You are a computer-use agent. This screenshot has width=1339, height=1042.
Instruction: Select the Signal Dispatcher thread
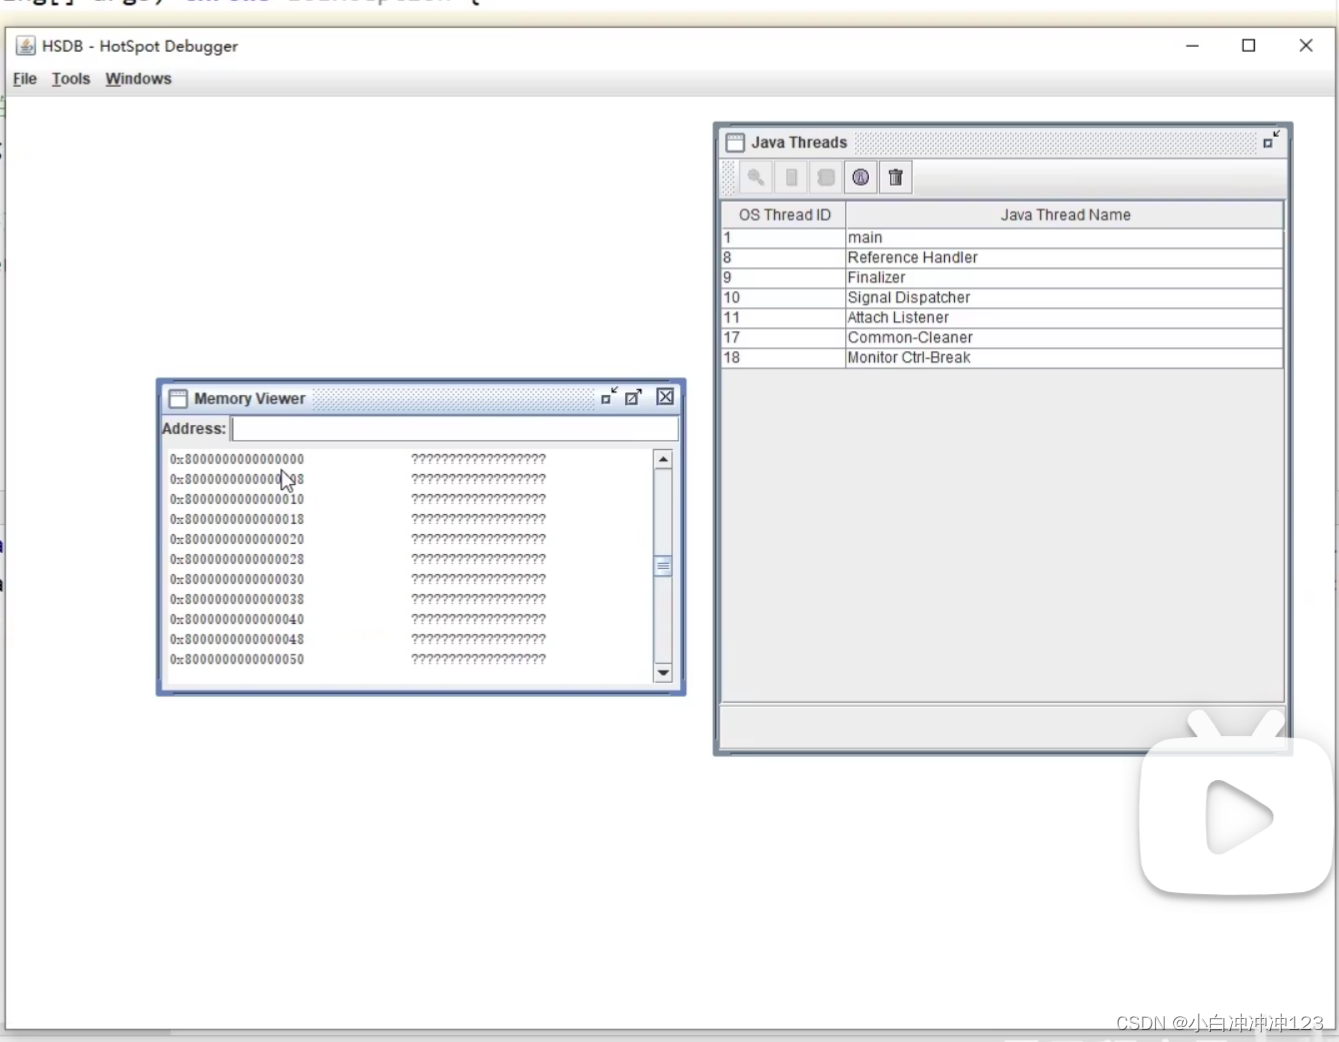point(1002,298)
